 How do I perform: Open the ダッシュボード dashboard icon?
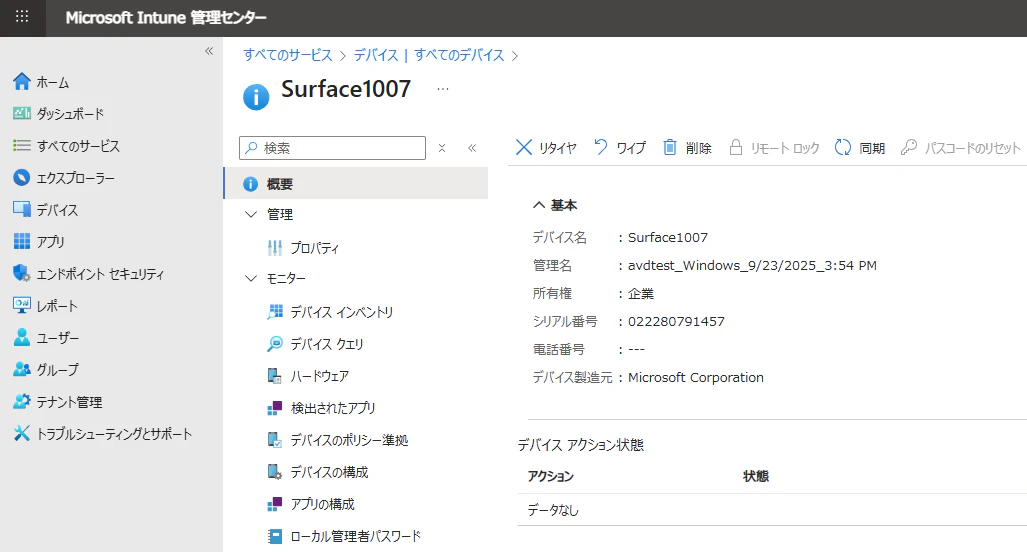click(22, 113)
